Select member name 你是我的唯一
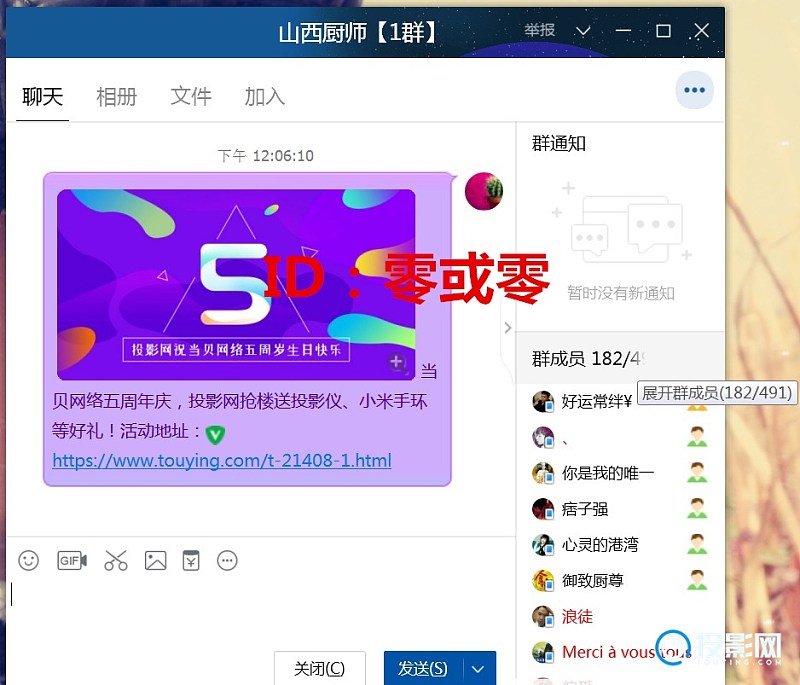Screen dimensions: 800x685 pos(607,473)
